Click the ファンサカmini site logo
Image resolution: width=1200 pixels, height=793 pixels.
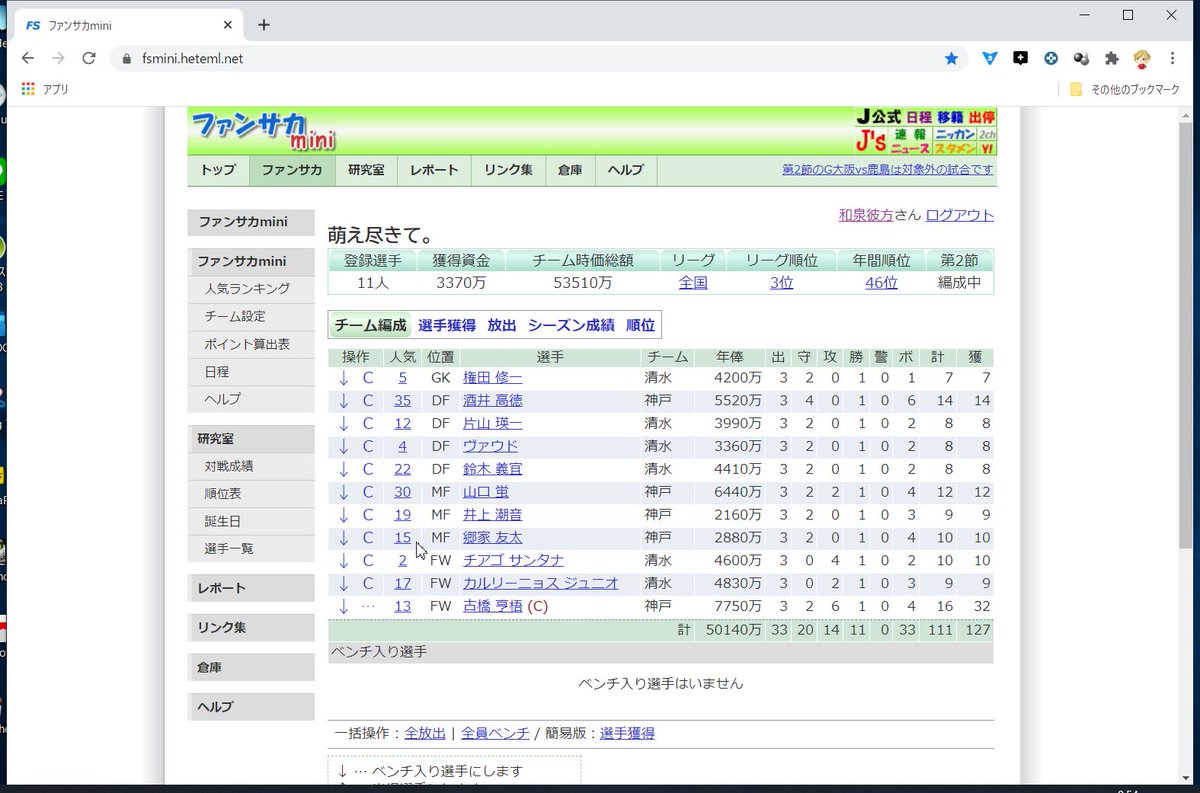pyautogui.click(x=263, y=131)
